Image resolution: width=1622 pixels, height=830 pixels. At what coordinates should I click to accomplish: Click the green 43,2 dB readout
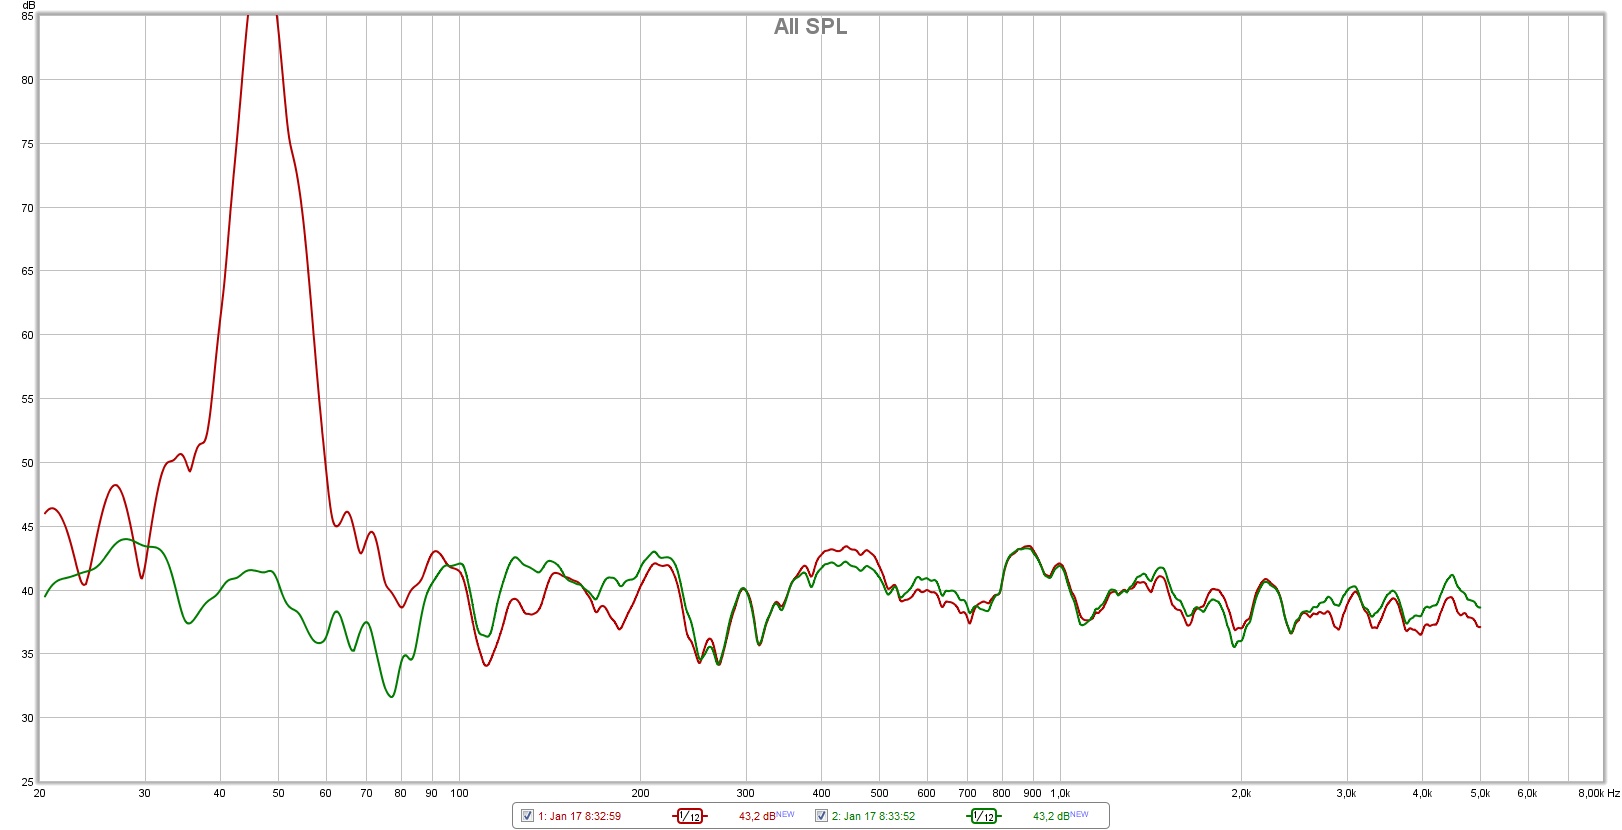tap(1051, 816)
